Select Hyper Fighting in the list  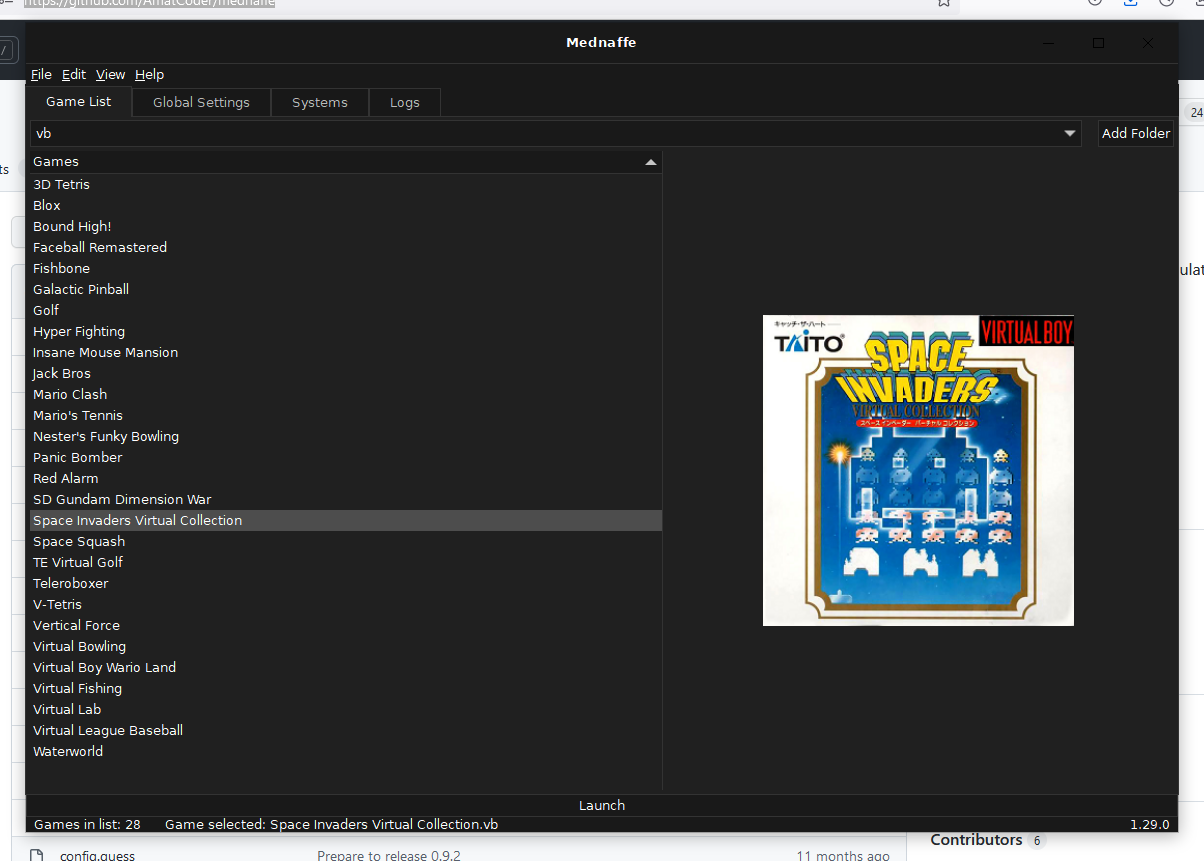(x=345, y=331)
